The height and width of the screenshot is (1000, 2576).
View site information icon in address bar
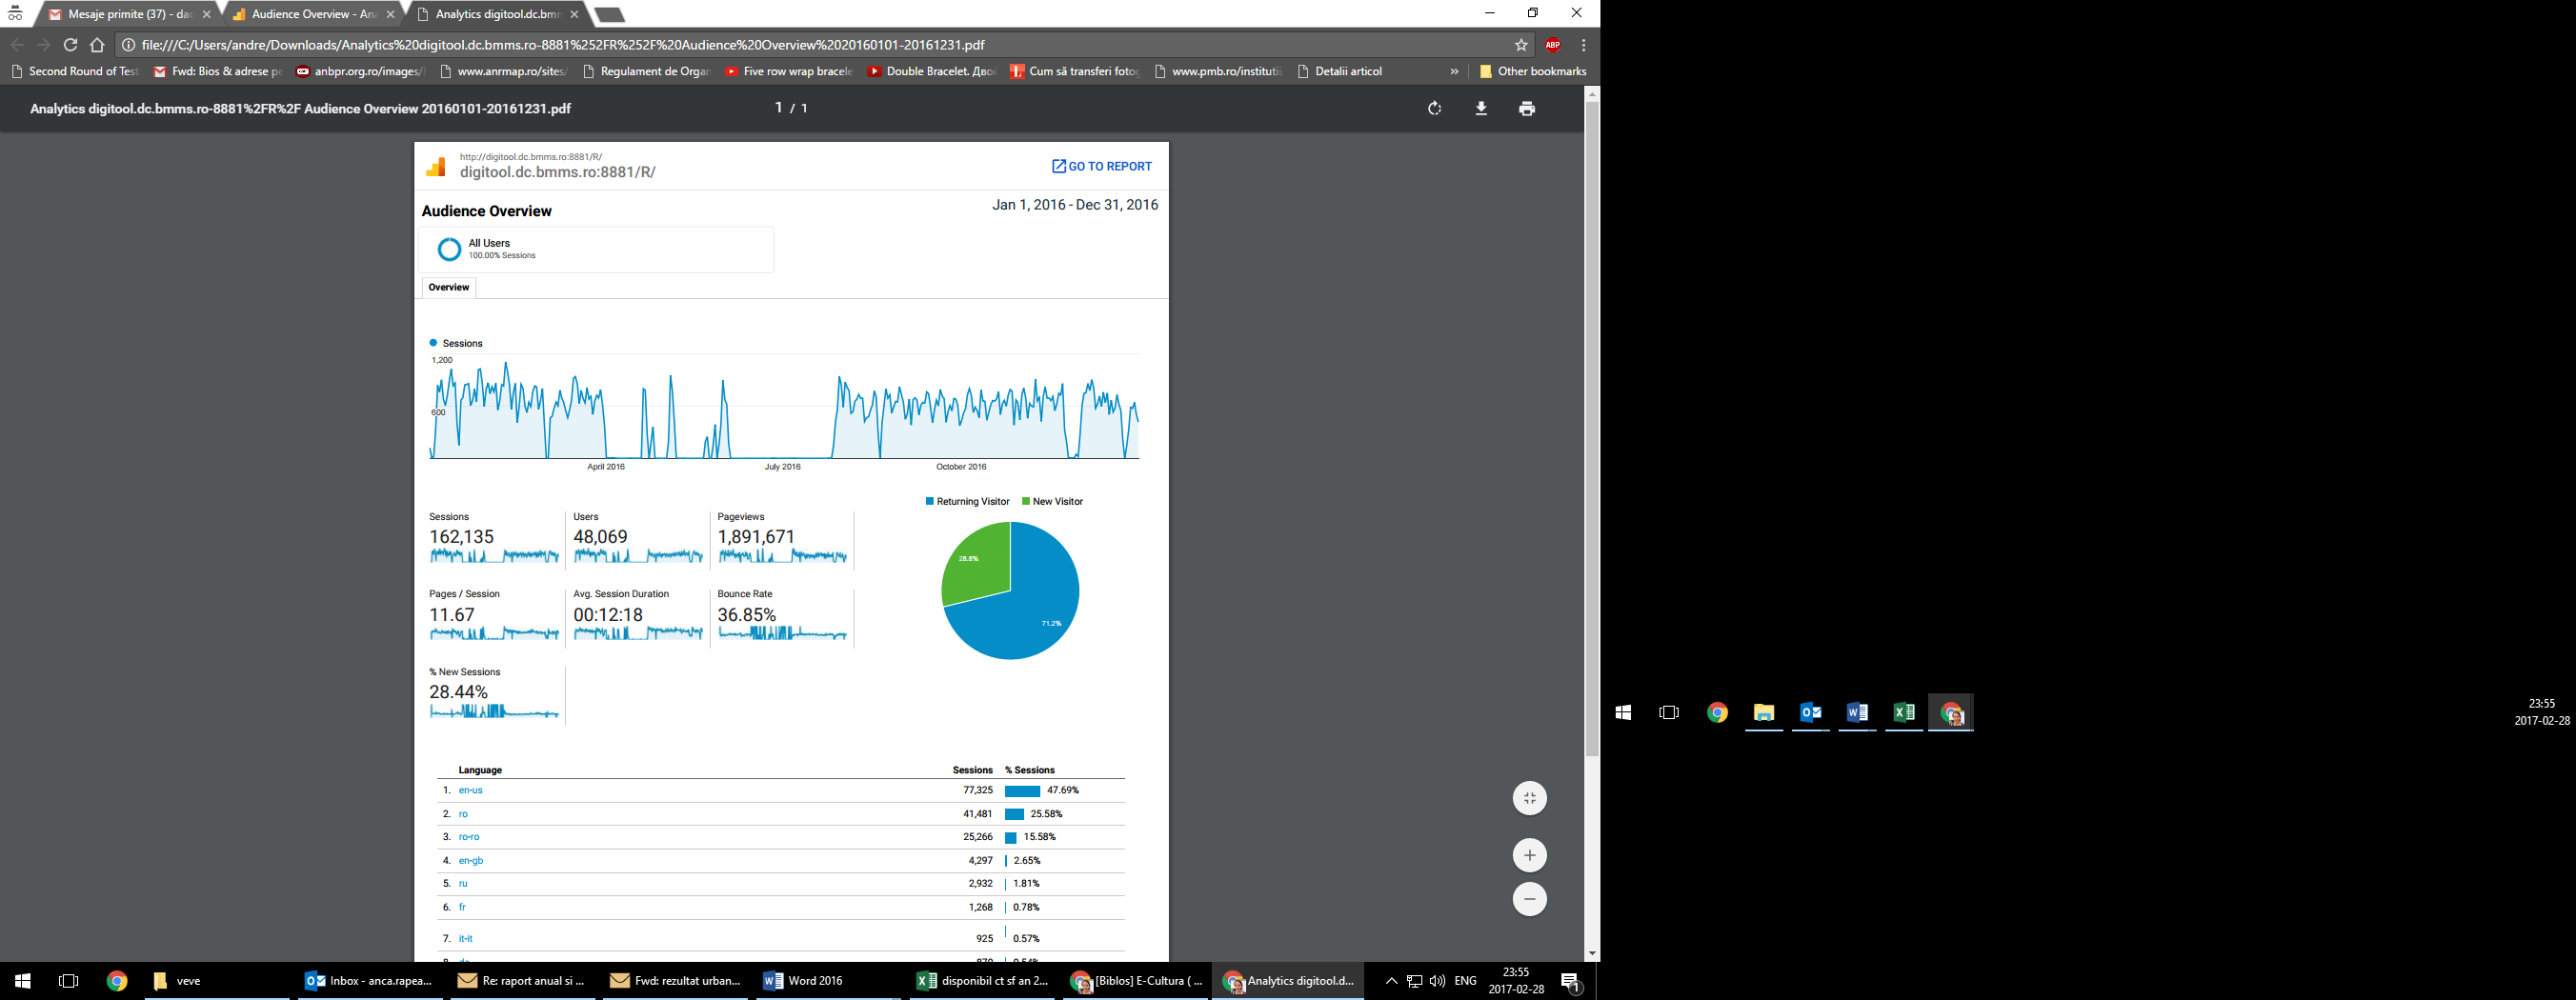128,45
